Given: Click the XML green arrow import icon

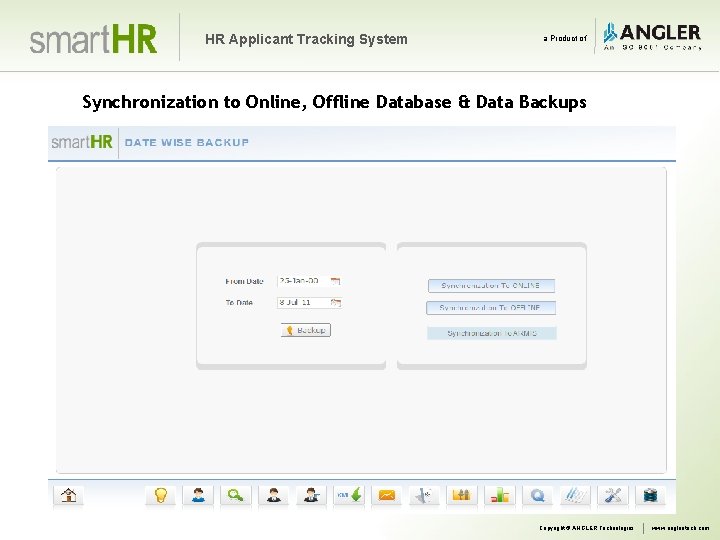Looking at the screenshot, I should (349, 496).
